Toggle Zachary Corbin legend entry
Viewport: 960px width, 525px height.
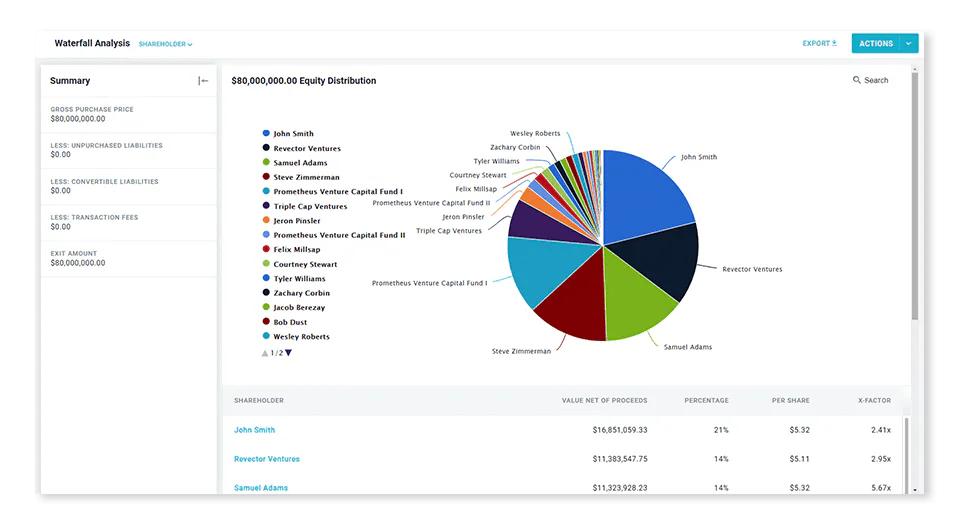click(x=296, y=293)
